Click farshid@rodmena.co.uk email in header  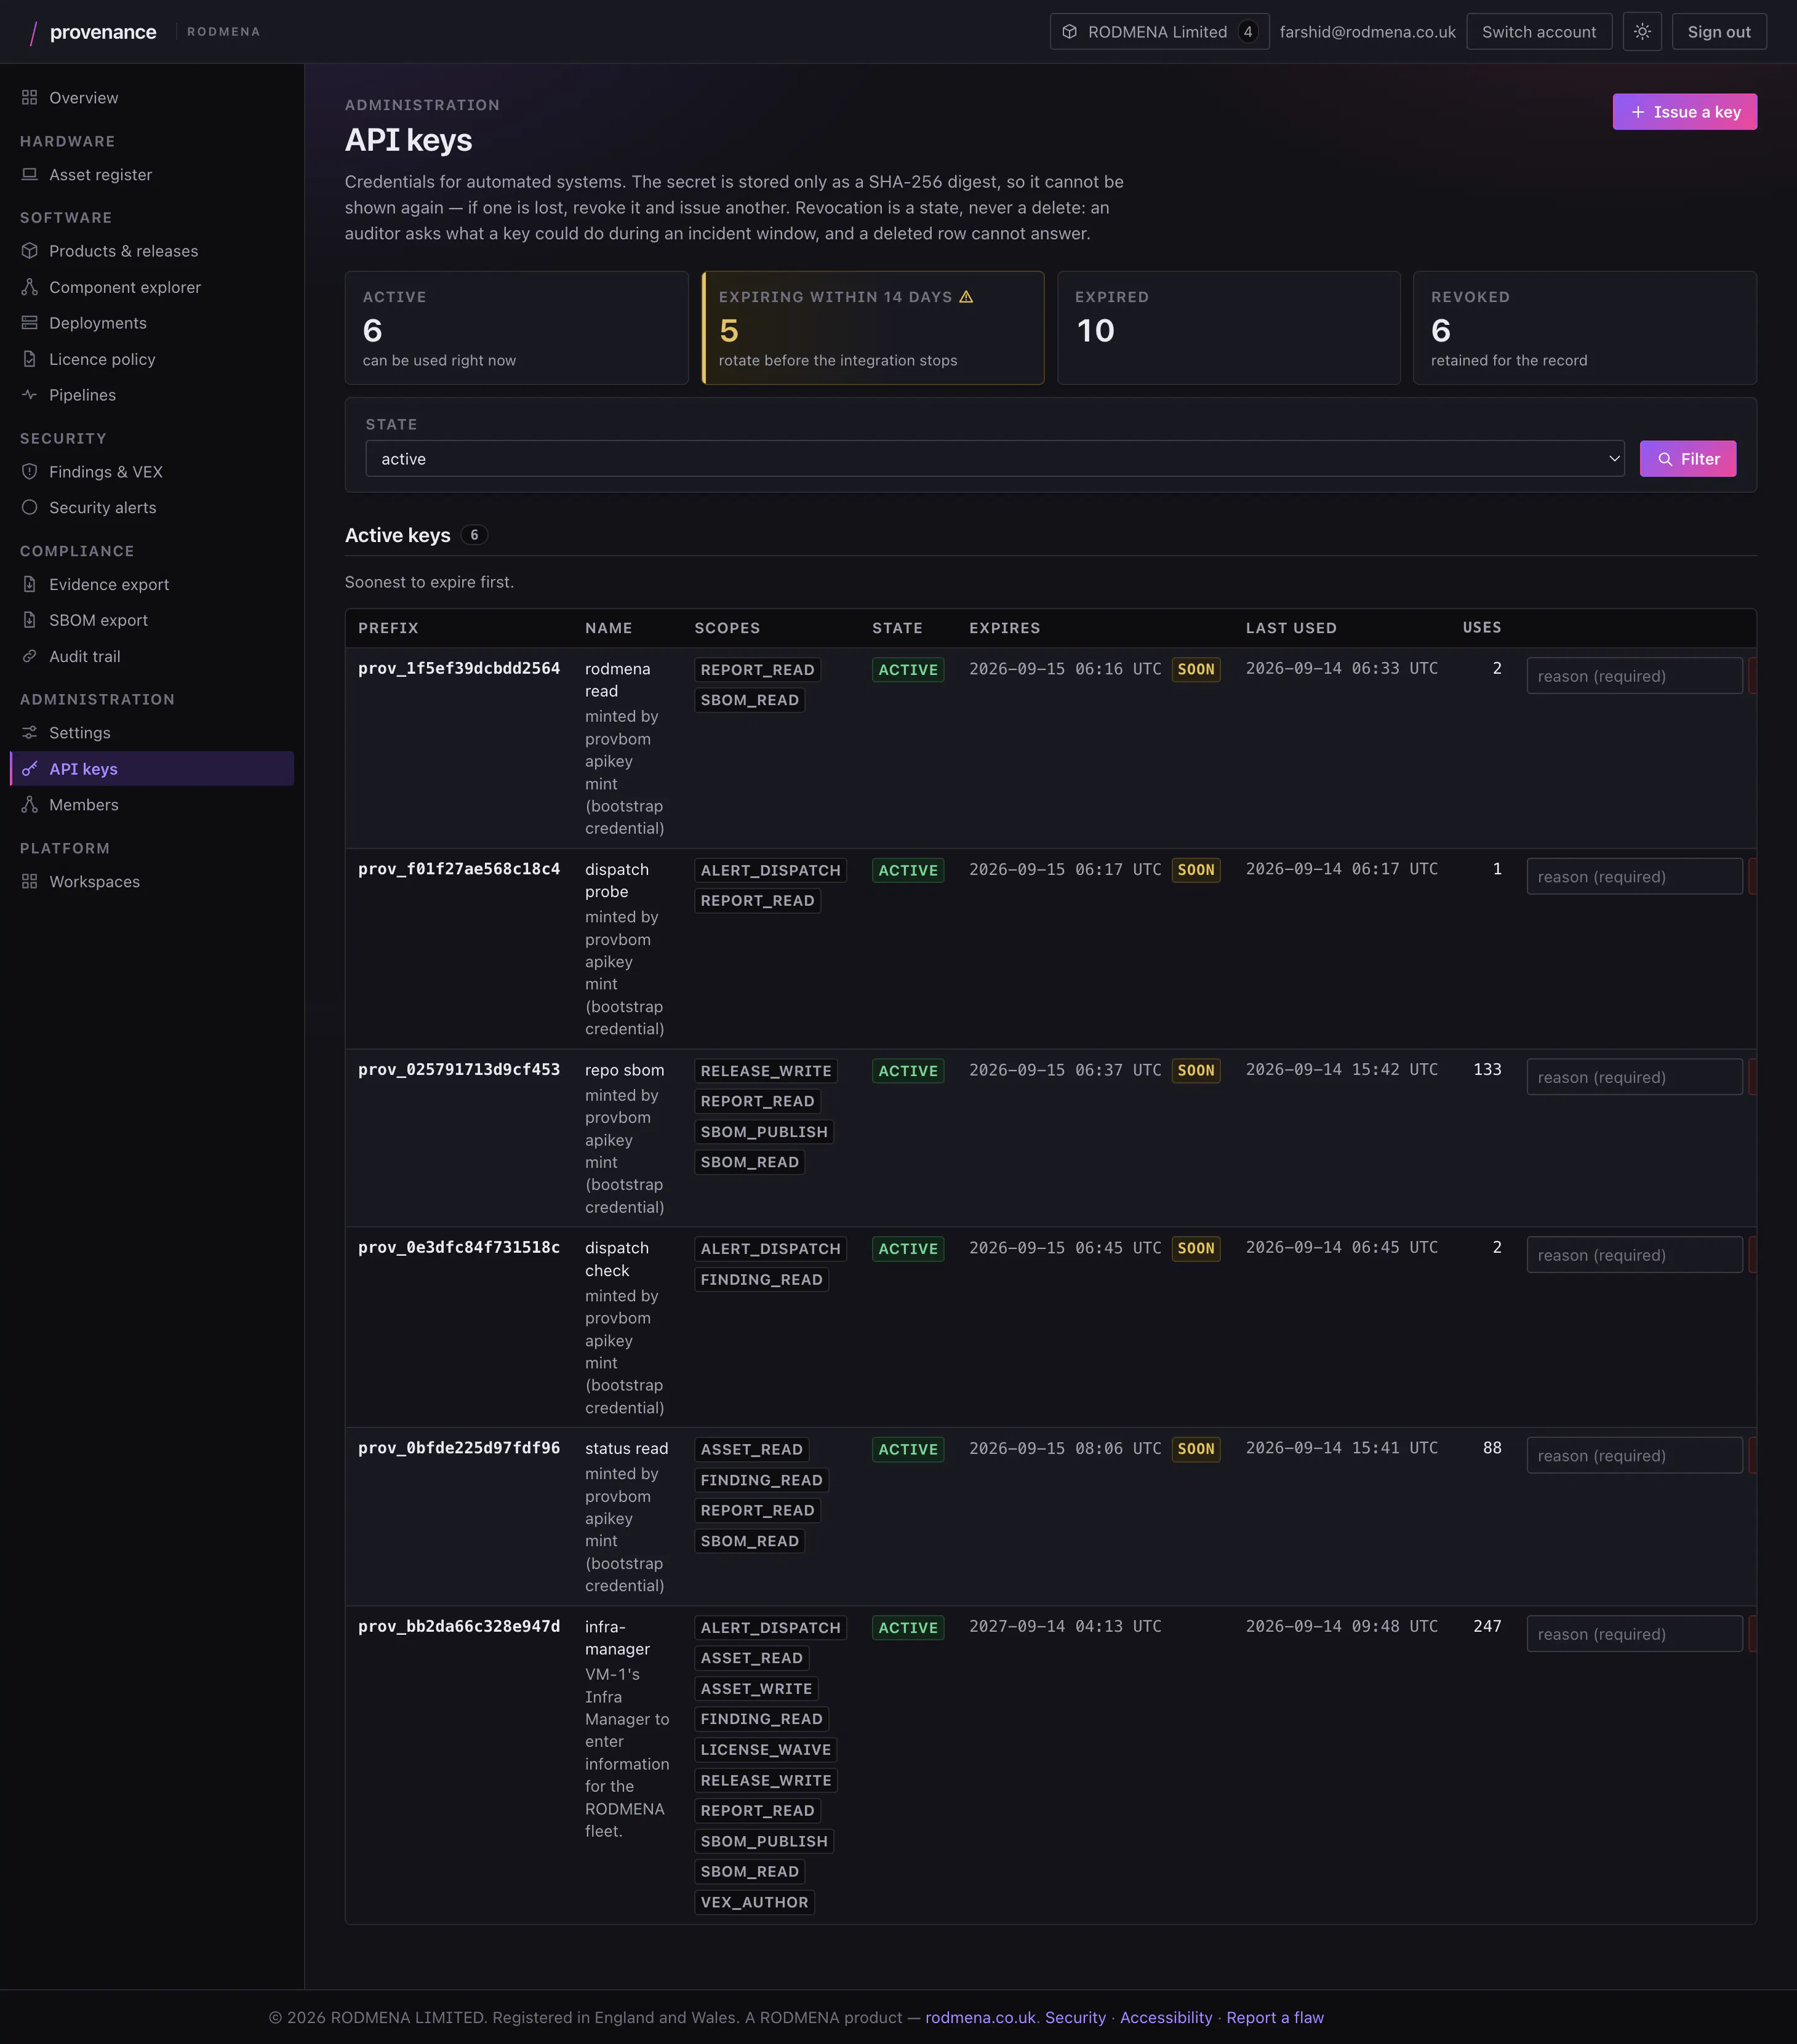[x=1368, y=32]
